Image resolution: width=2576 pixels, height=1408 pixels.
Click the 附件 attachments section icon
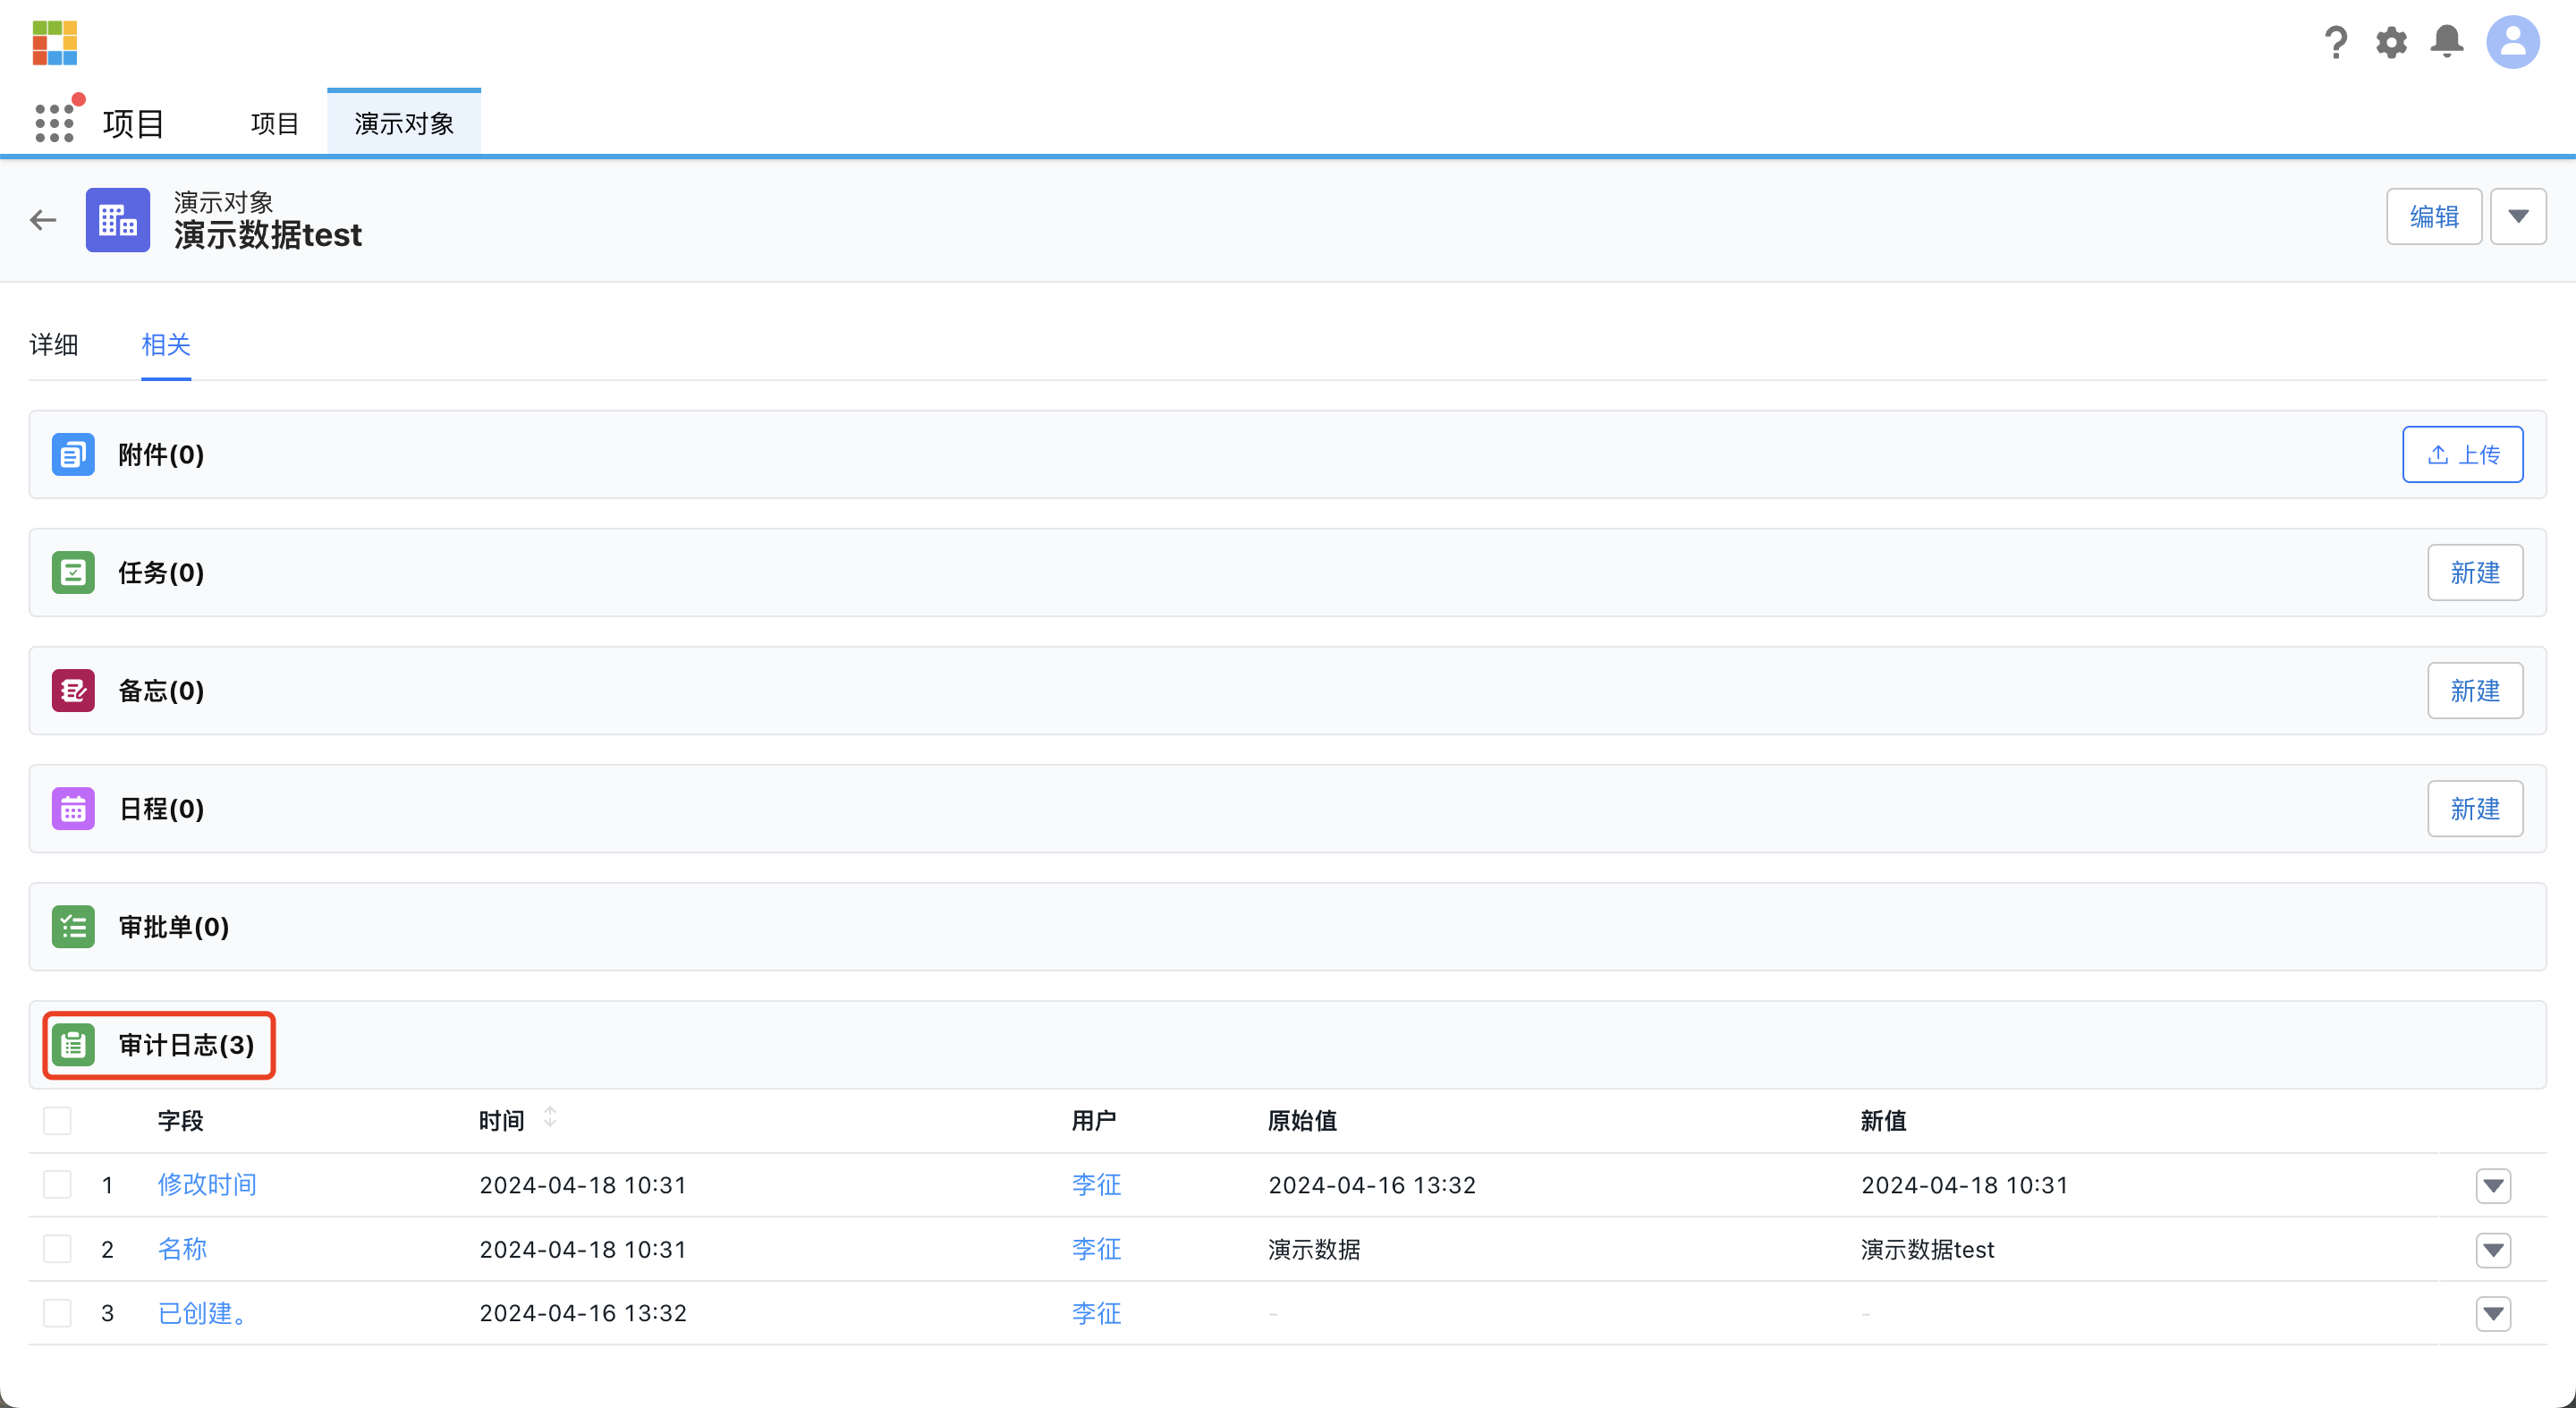pyautogui.click(x=73, y=455)
